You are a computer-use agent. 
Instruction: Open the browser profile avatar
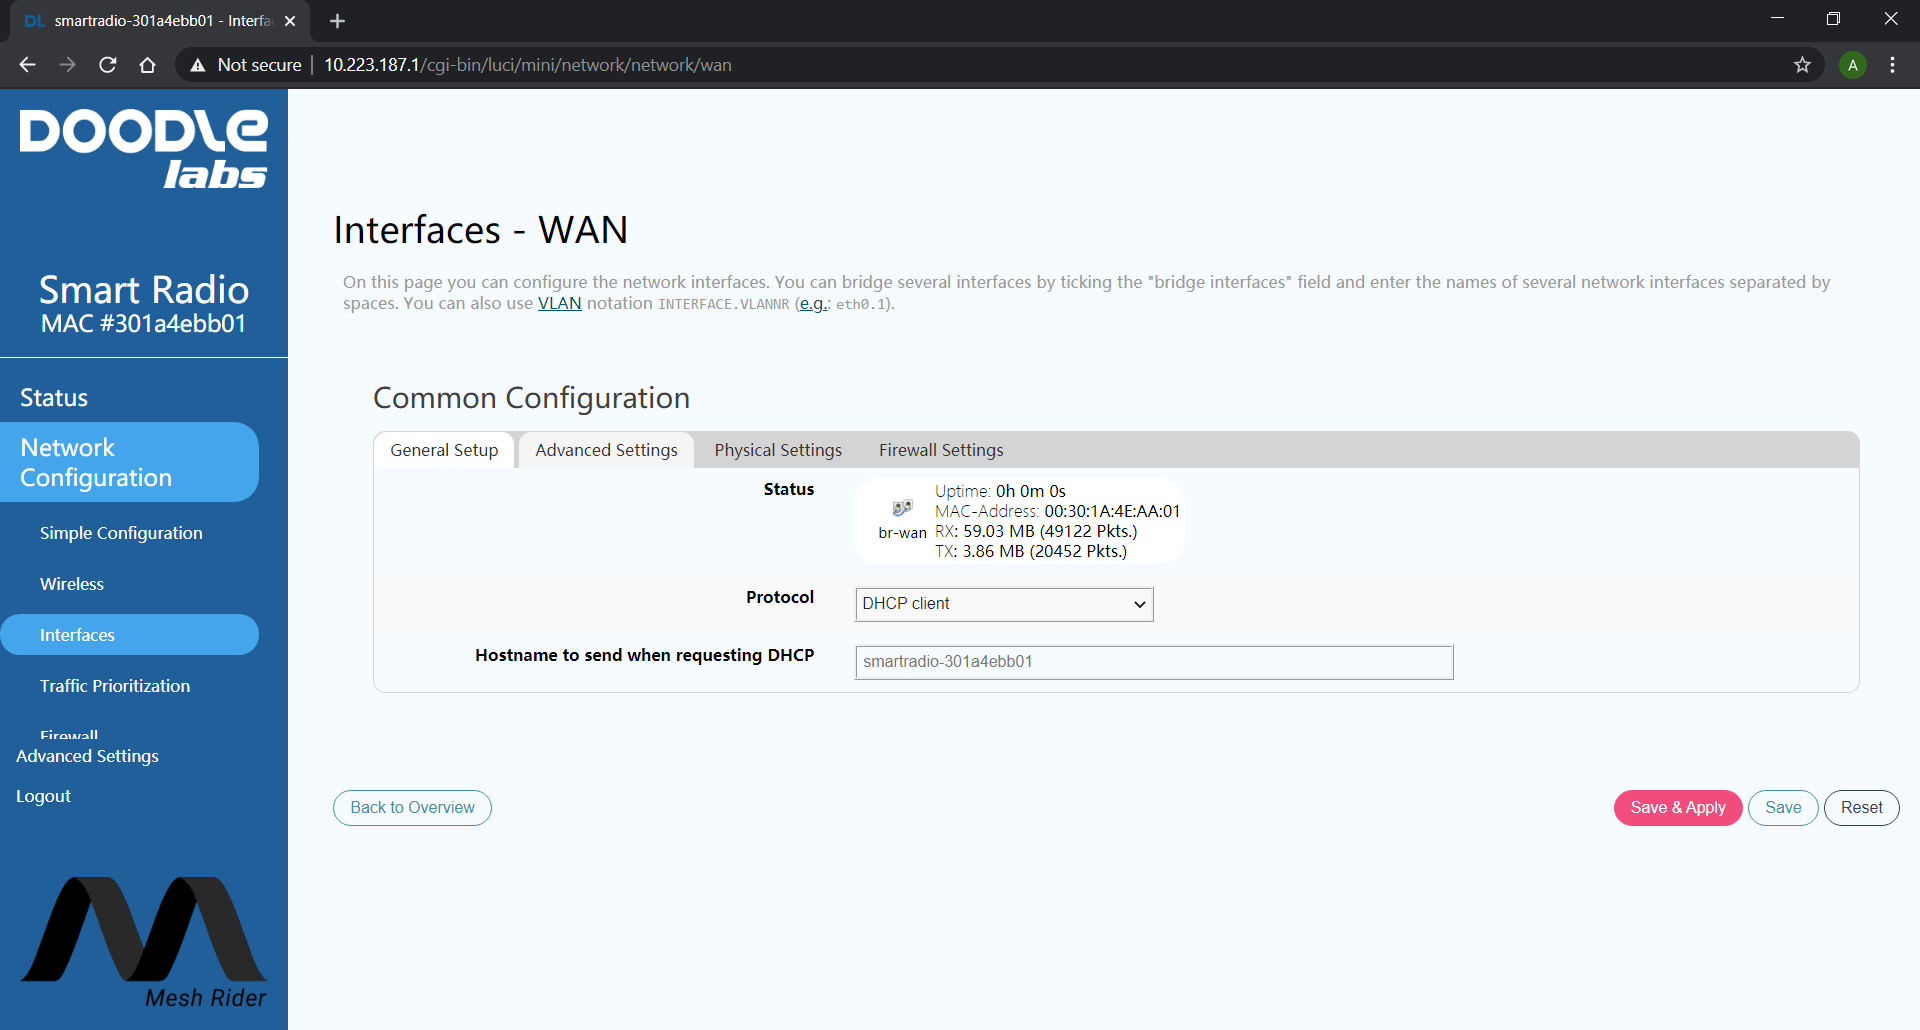point(1853,64)
